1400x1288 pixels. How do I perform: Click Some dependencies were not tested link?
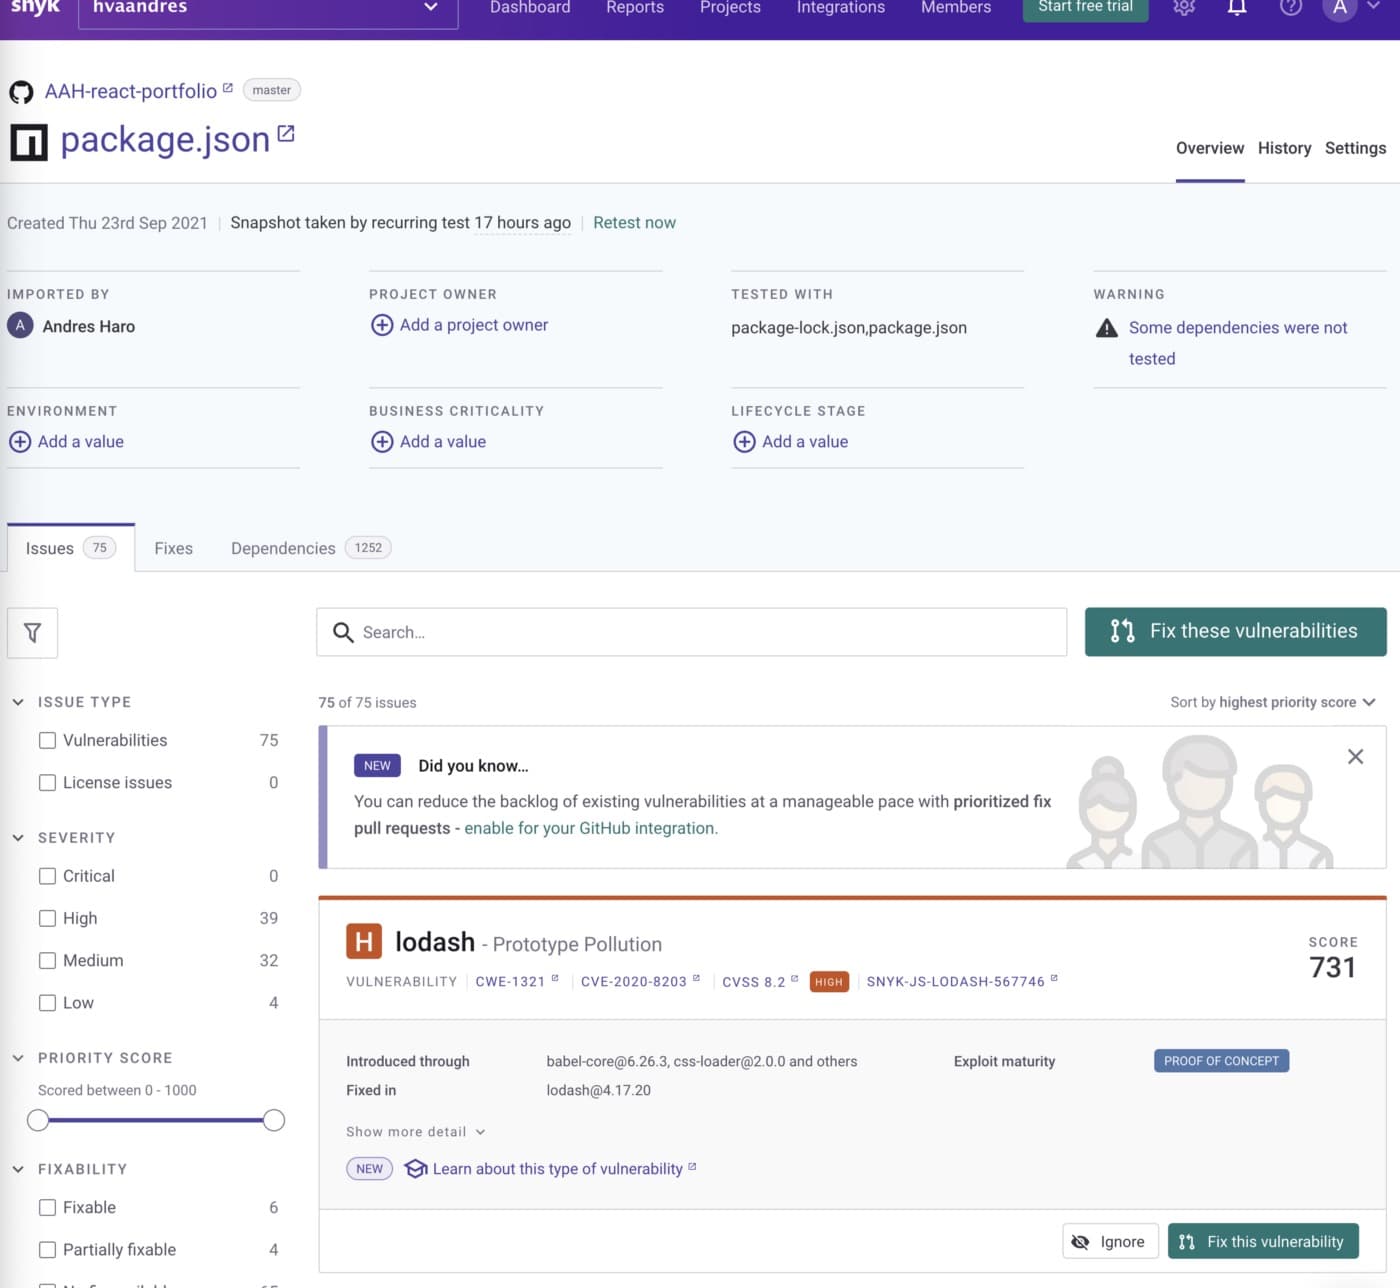coord(1238,343)
